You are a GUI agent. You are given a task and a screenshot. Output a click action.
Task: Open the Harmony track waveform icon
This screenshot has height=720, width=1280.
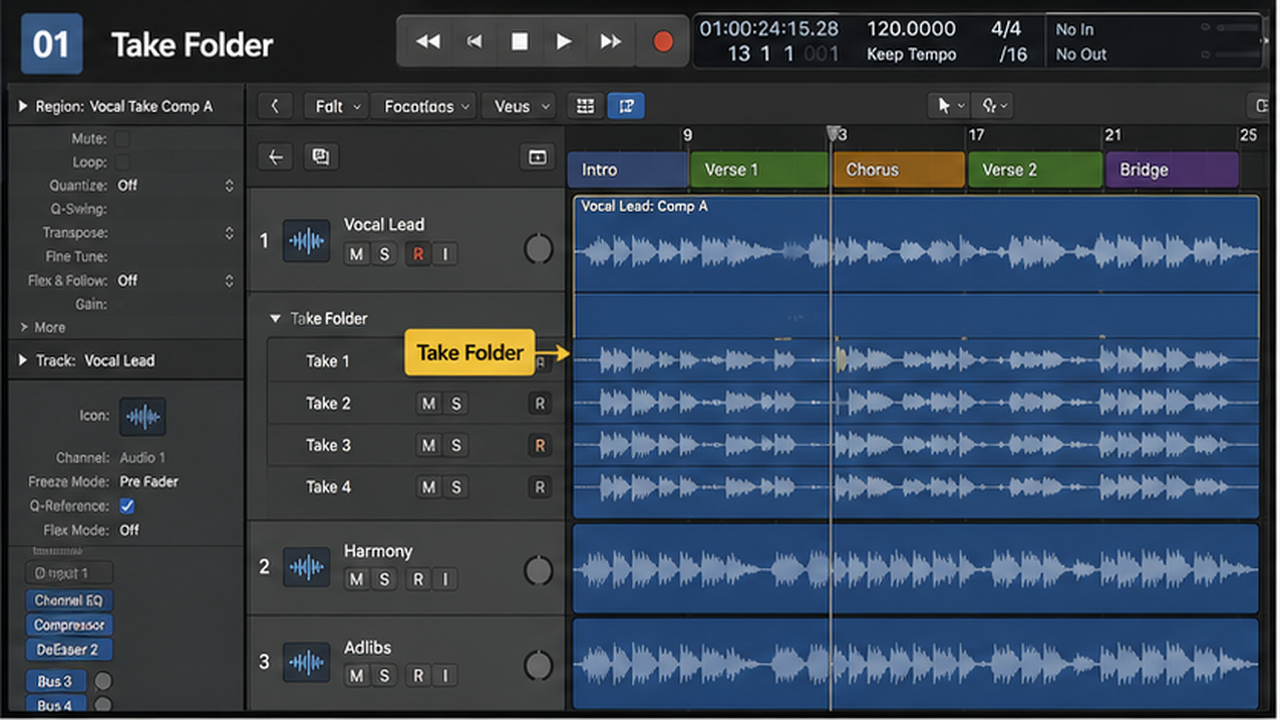307,567
